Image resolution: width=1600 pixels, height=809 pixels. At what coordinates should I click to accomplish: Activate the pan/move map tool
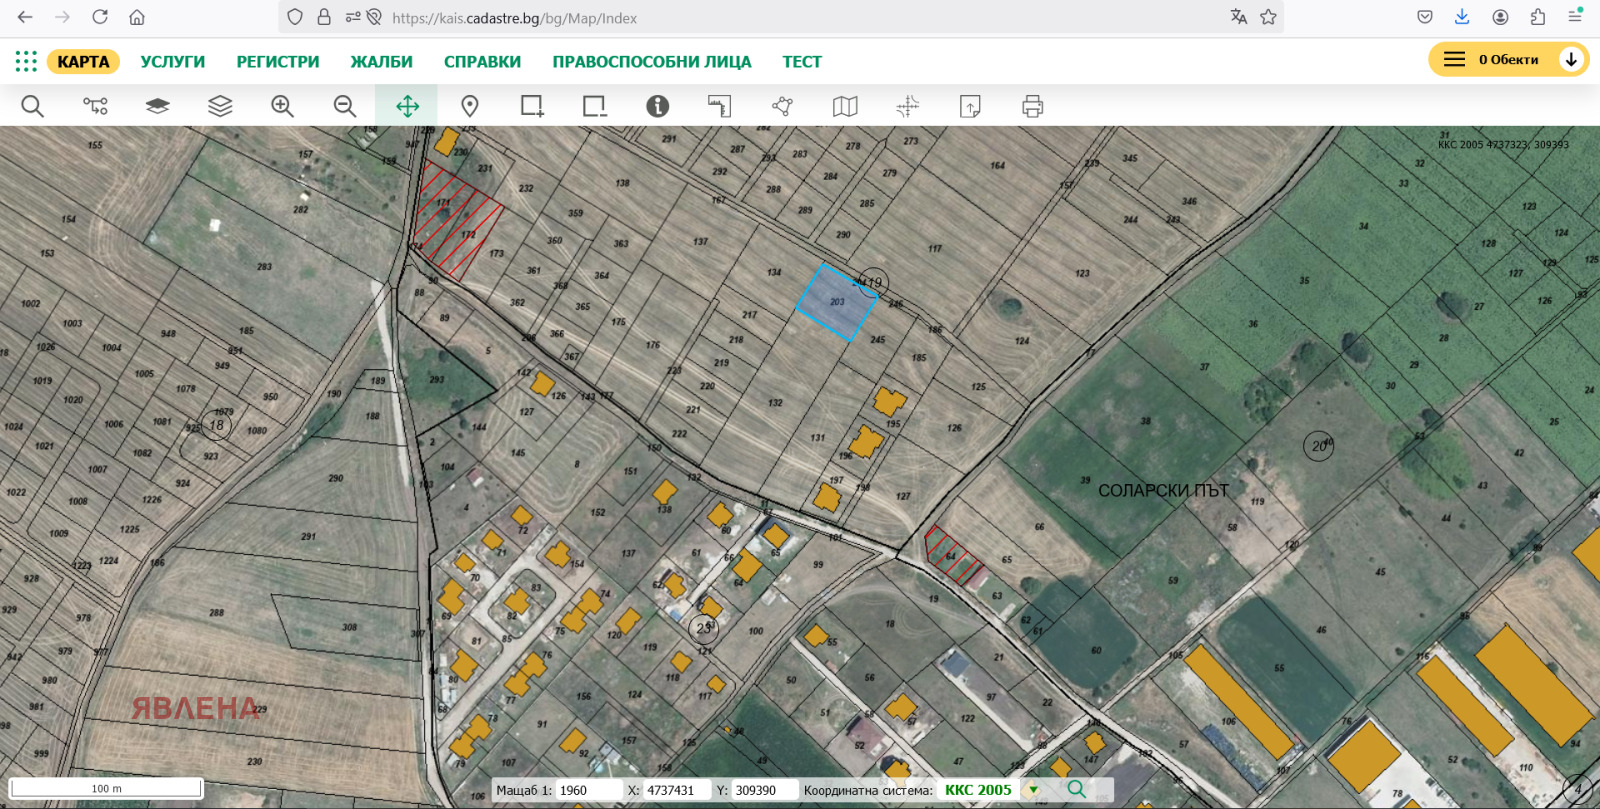point(407,106)
